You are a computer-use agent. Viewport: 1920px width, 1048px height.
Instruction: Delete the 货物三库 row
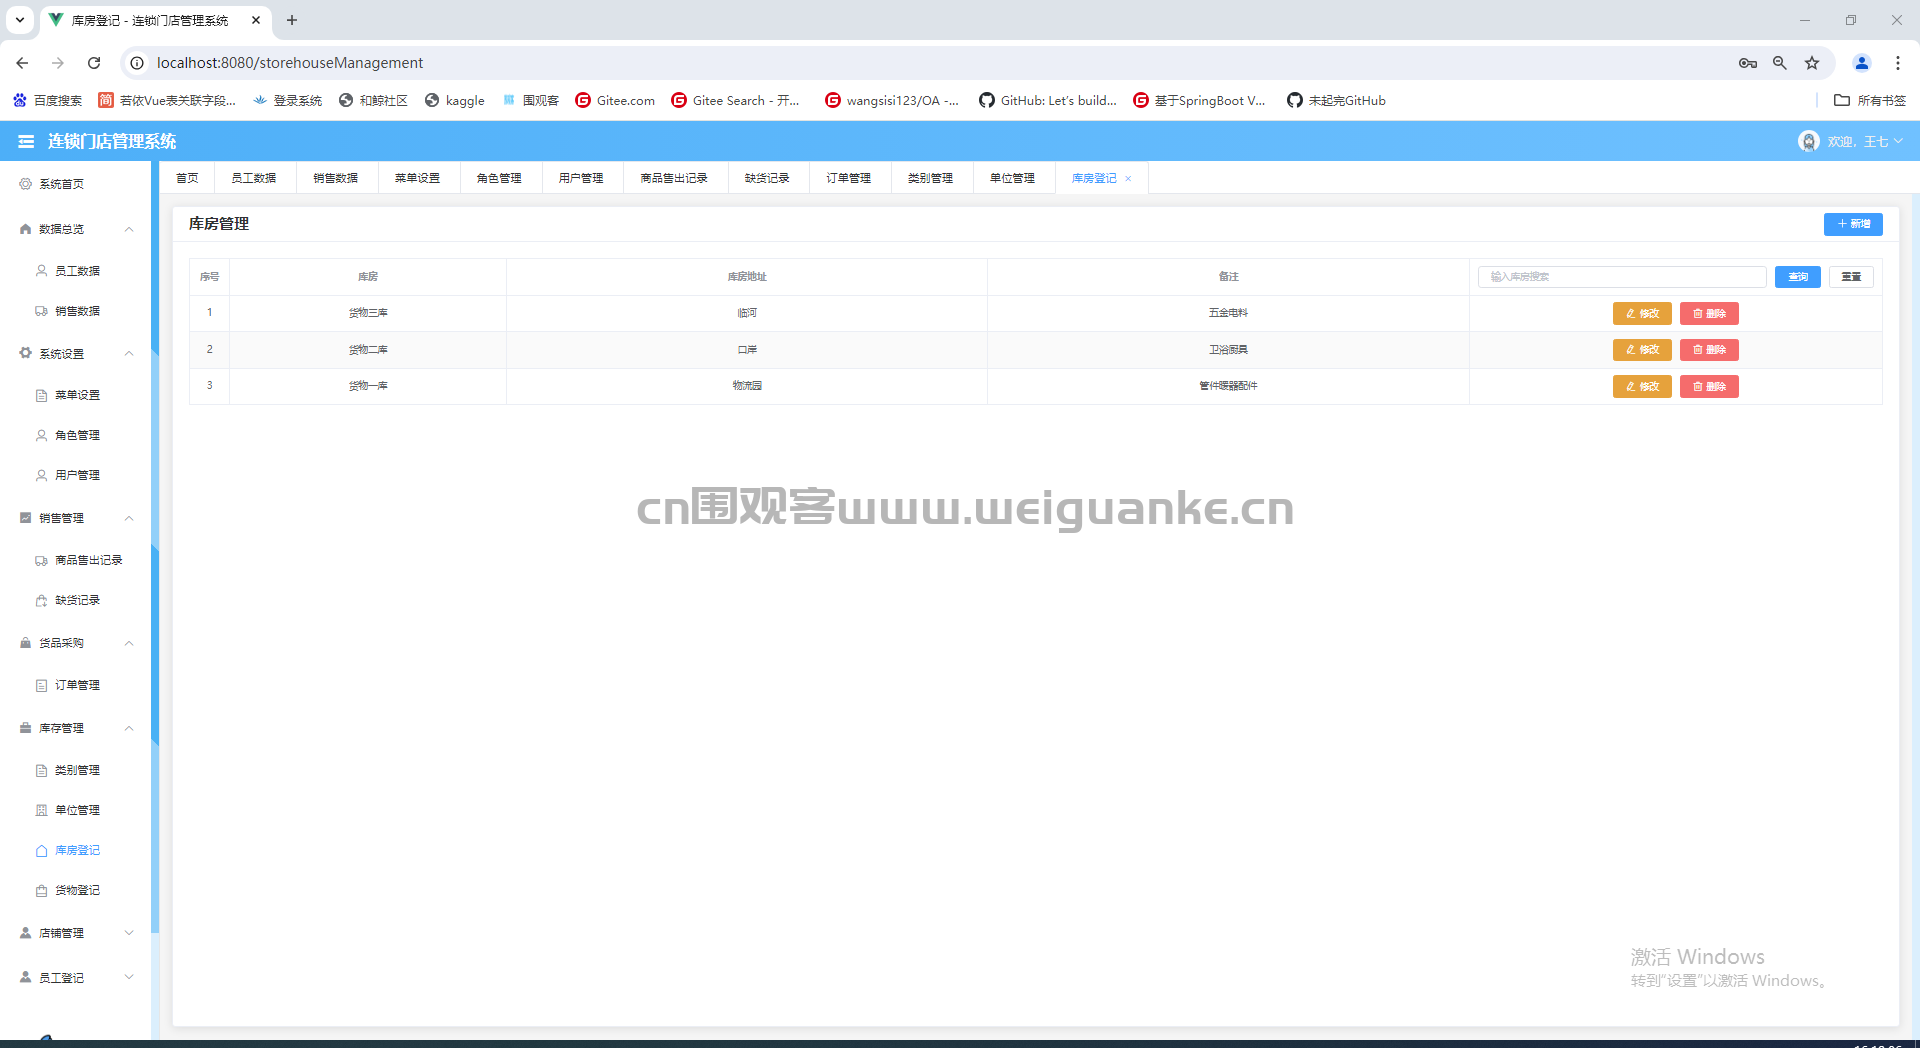coord(1709,314)
